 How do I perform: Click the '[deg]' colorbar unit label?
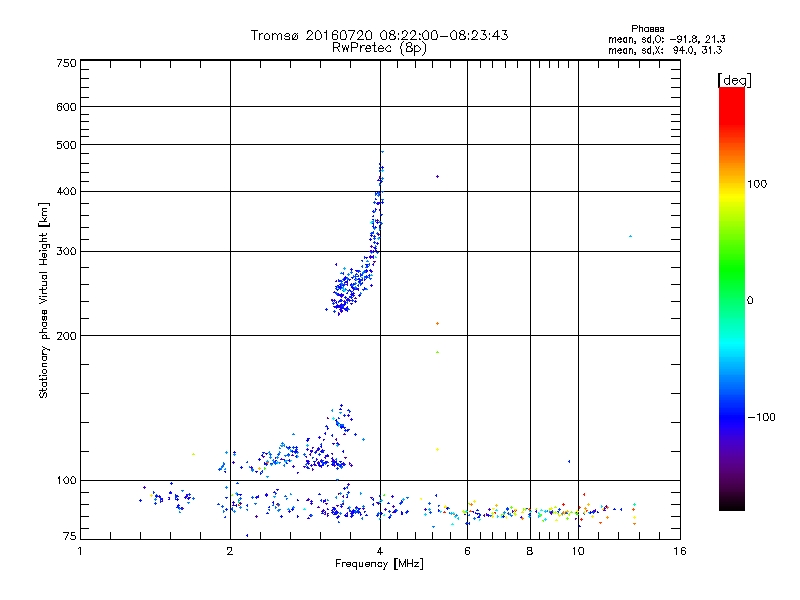coord(734,80)
